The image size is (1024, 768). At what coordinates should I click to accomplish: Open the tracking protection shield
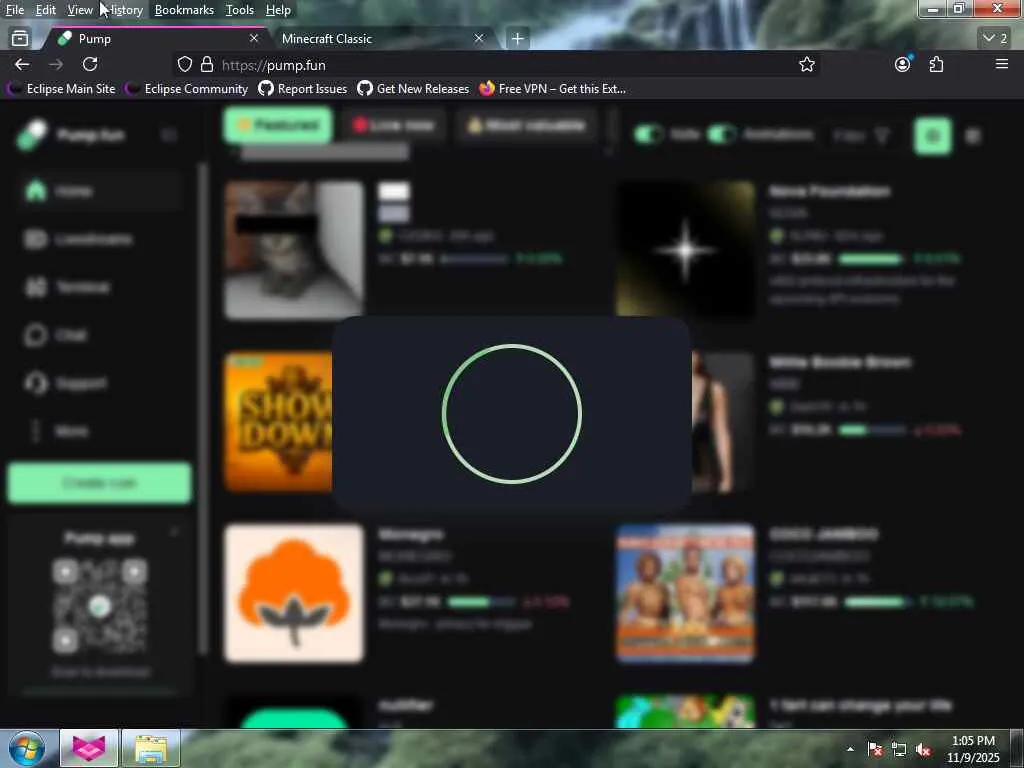pos(185,65)
